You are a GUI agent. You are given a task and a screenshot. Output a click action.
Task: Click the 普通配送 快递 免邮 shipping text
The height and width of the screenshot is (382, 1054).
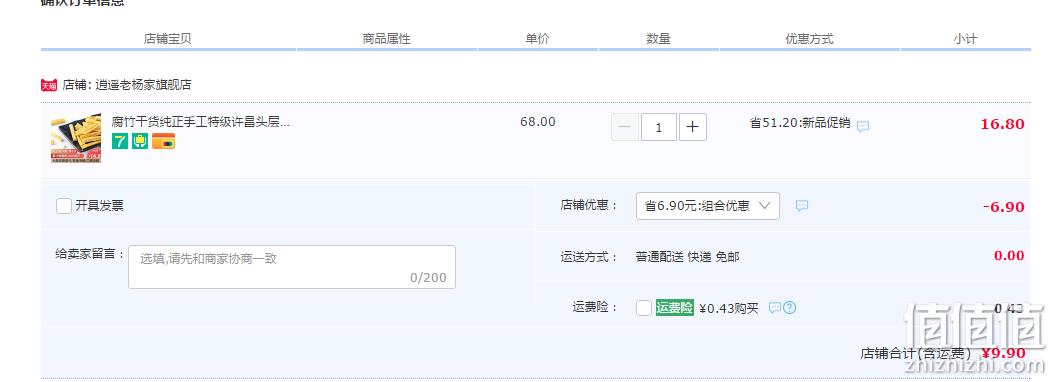point(688,257)
